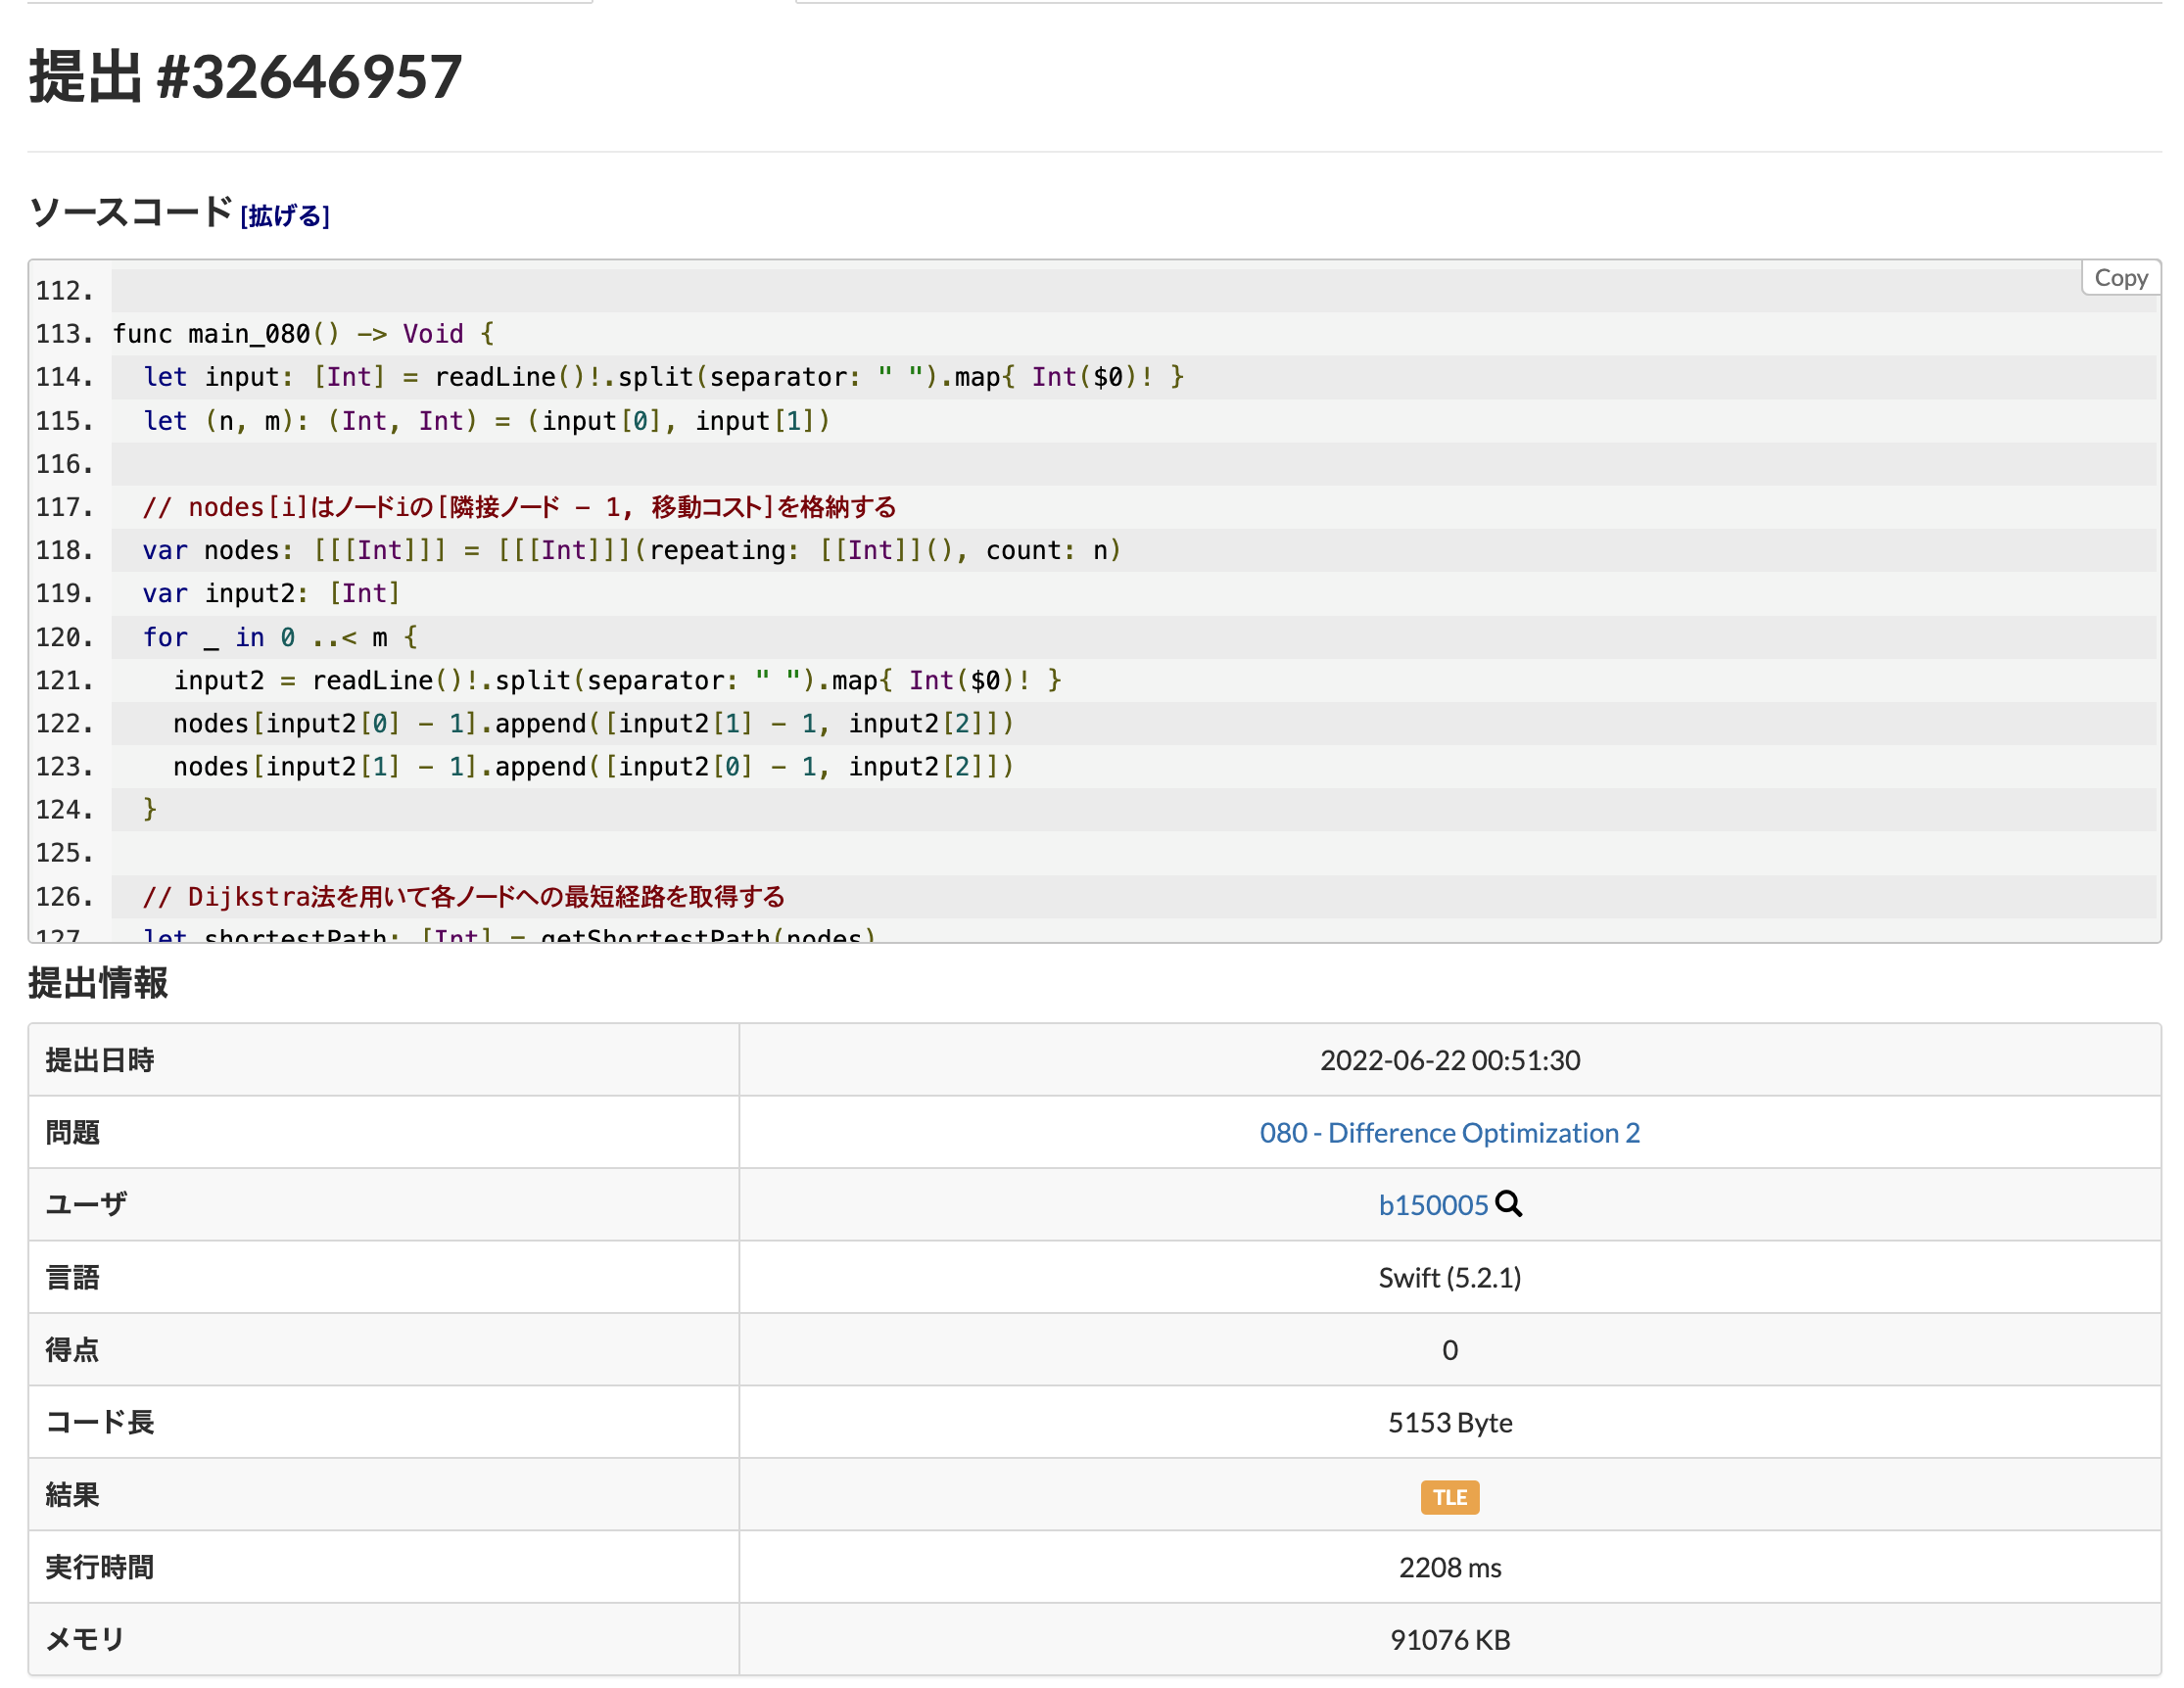Expand the source code with [拡げる]

(x=285, y=216)
